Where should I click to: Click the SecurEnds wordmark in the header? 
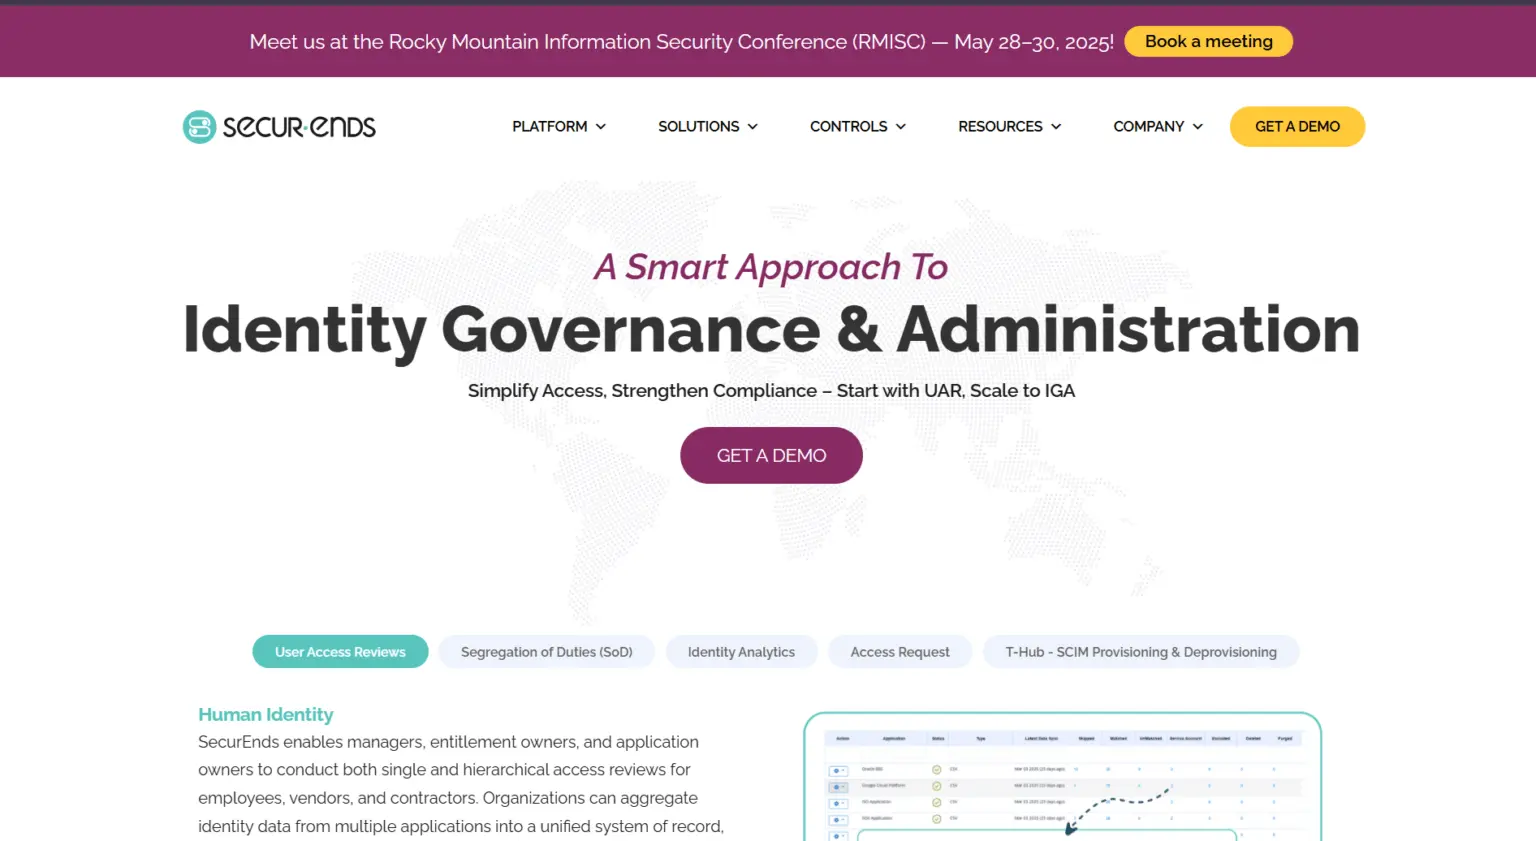pyautogui.click(x=299, y=127)
